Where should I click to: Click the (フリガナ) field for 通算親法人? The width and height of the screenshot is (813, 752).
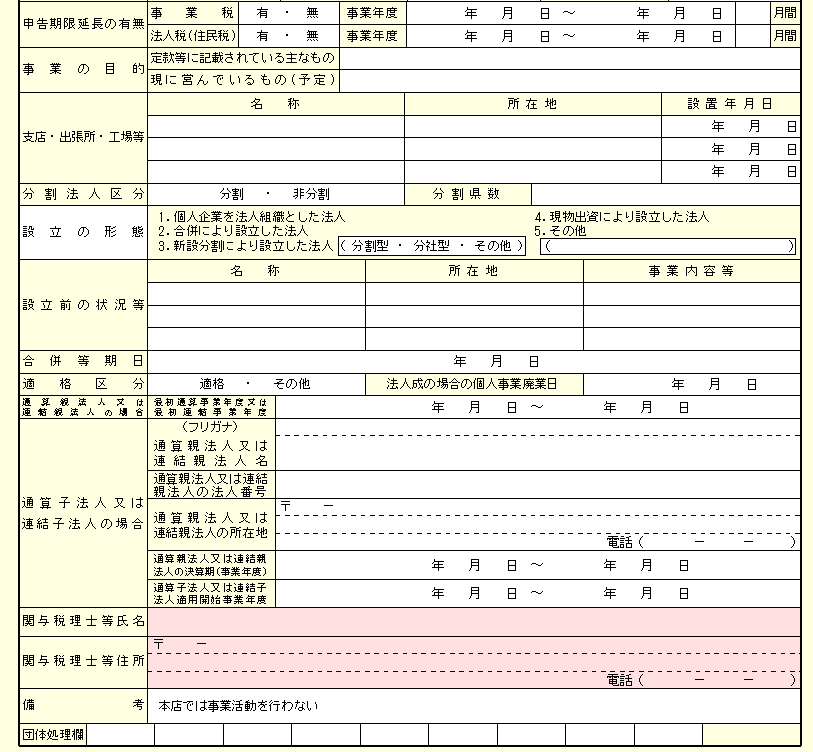tap(538, 427)
